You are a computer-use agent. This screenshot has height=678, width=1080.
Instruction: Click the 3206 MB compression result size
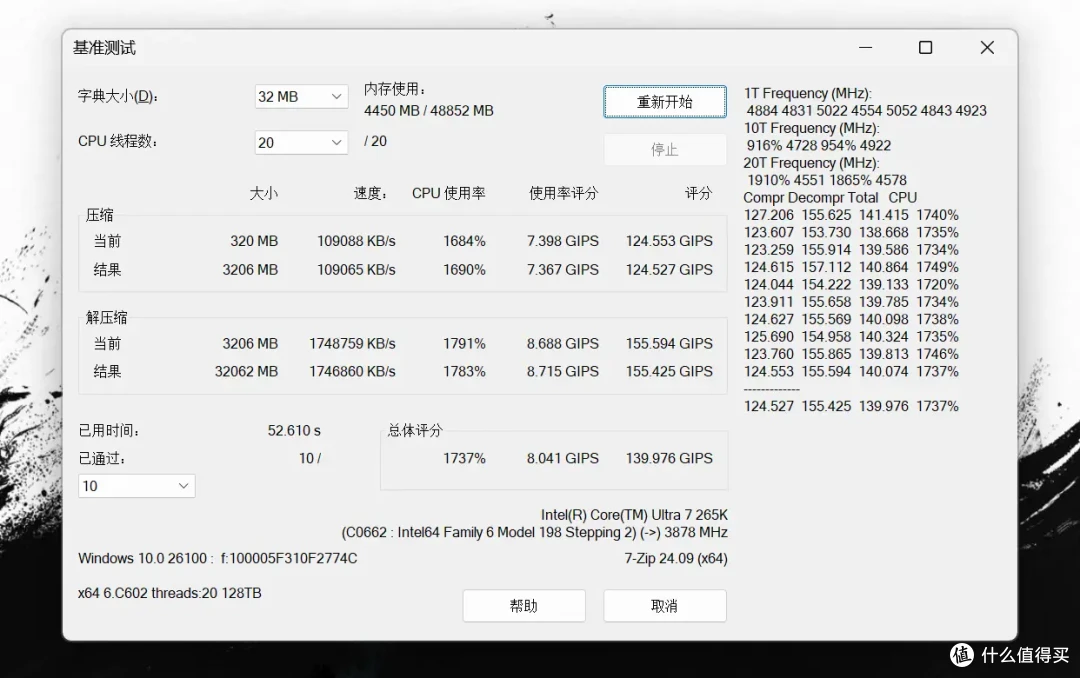pos(250,270)
